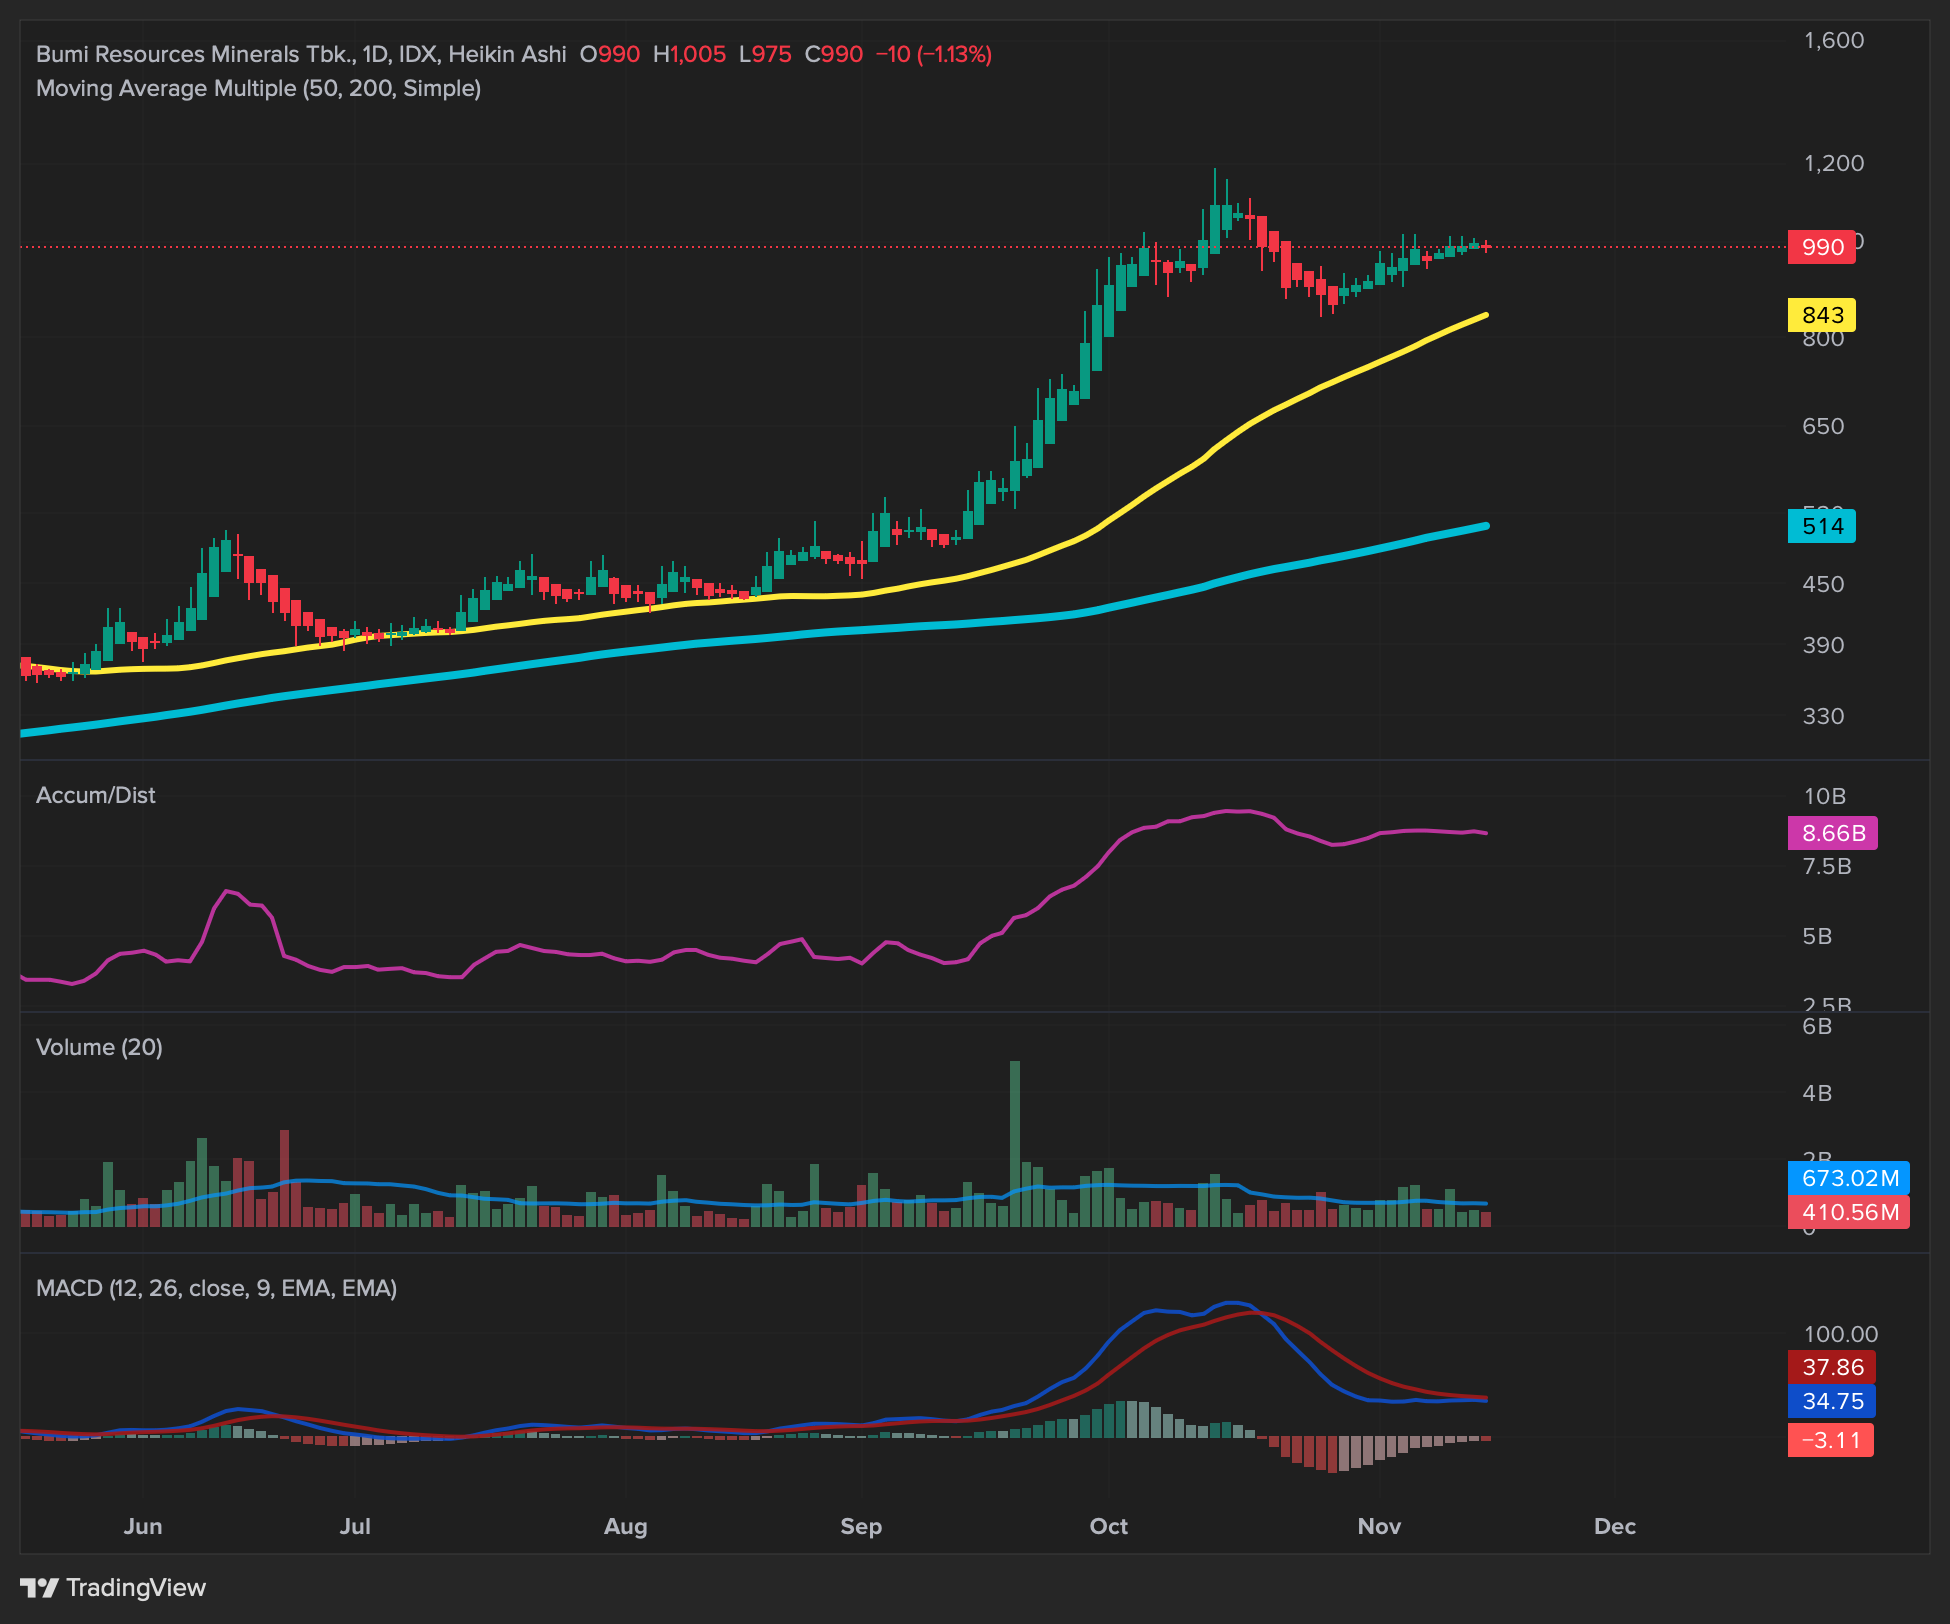Click the Dec label on time axis

1614,1526
